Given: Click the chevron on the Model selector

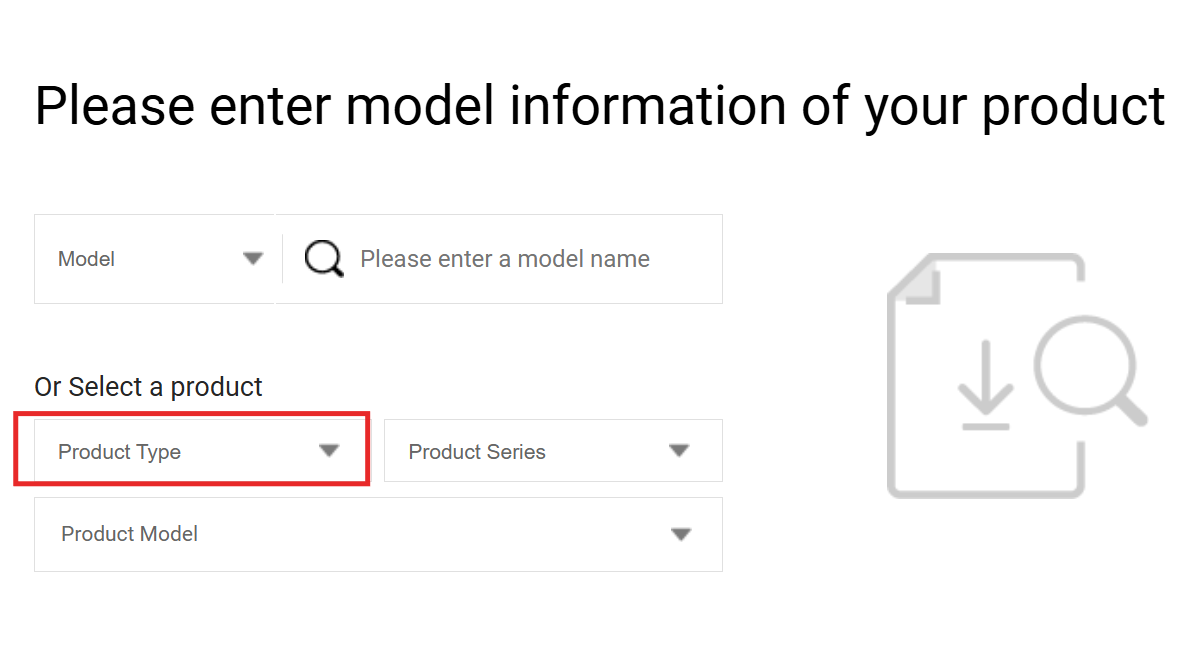Looking at the screenshot, I should [253, 258].
